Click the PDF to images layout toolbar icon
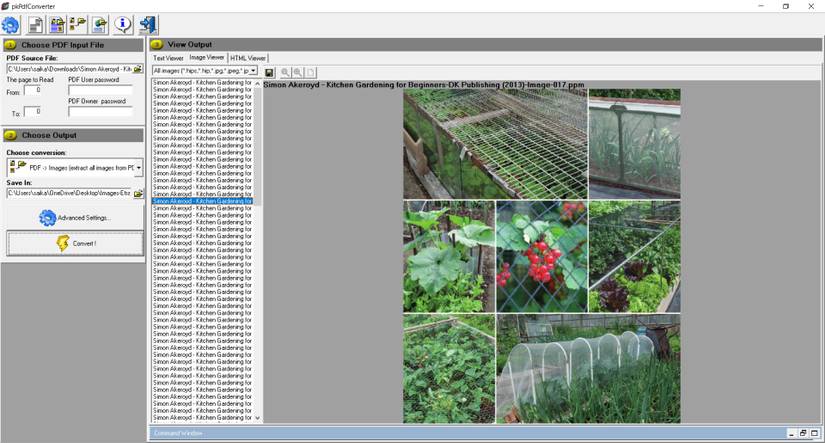 pos(57,25)
